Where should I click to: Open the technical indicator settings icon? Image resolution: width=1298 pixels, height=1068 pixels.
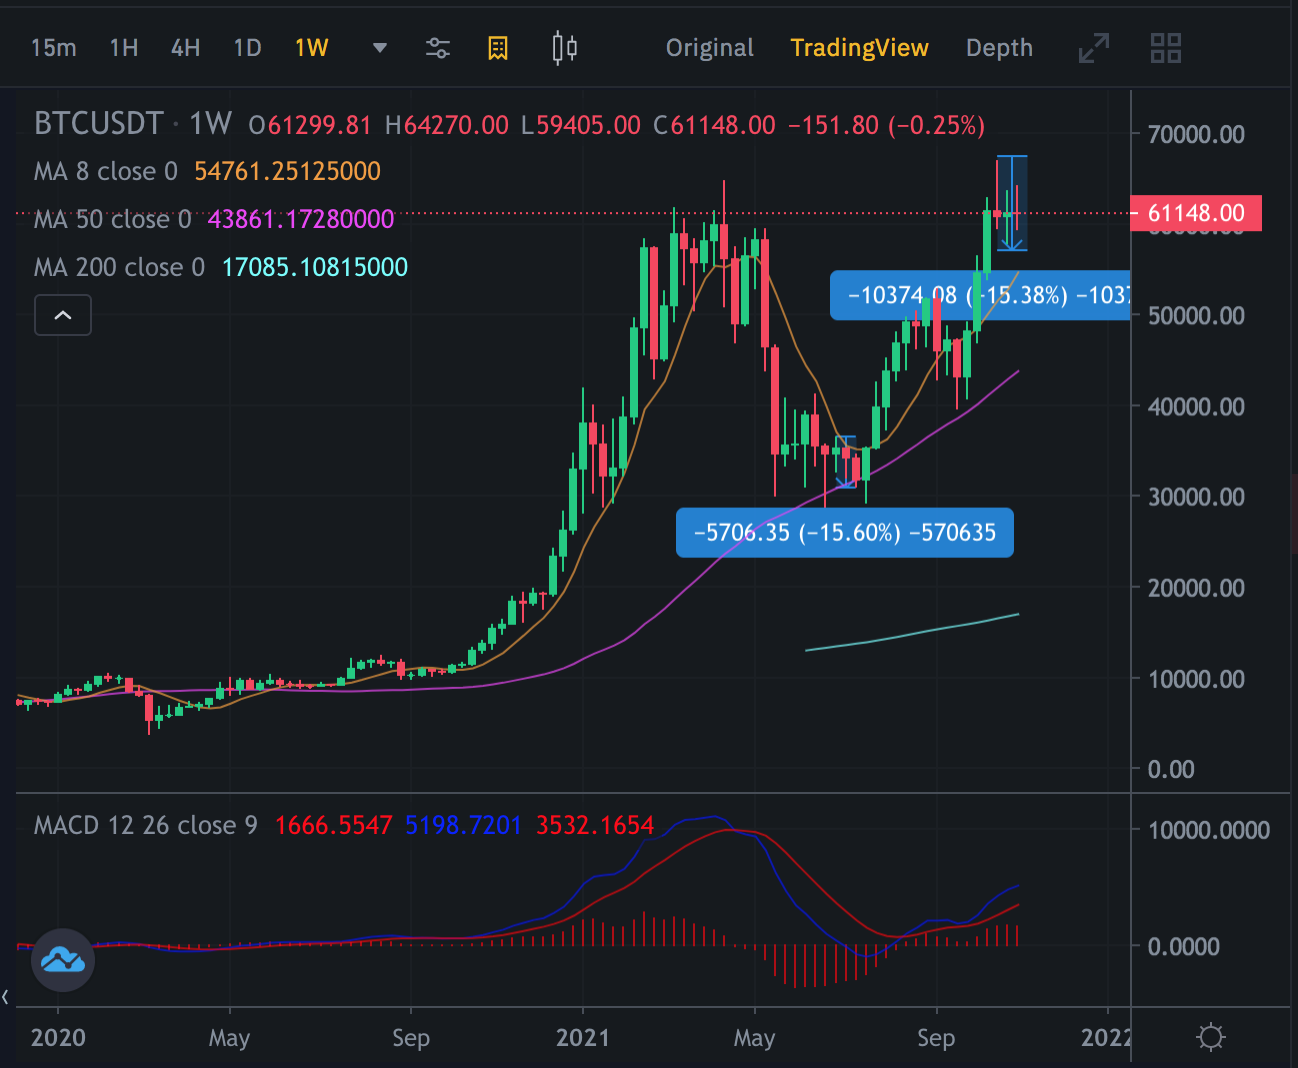coord(438,48)
